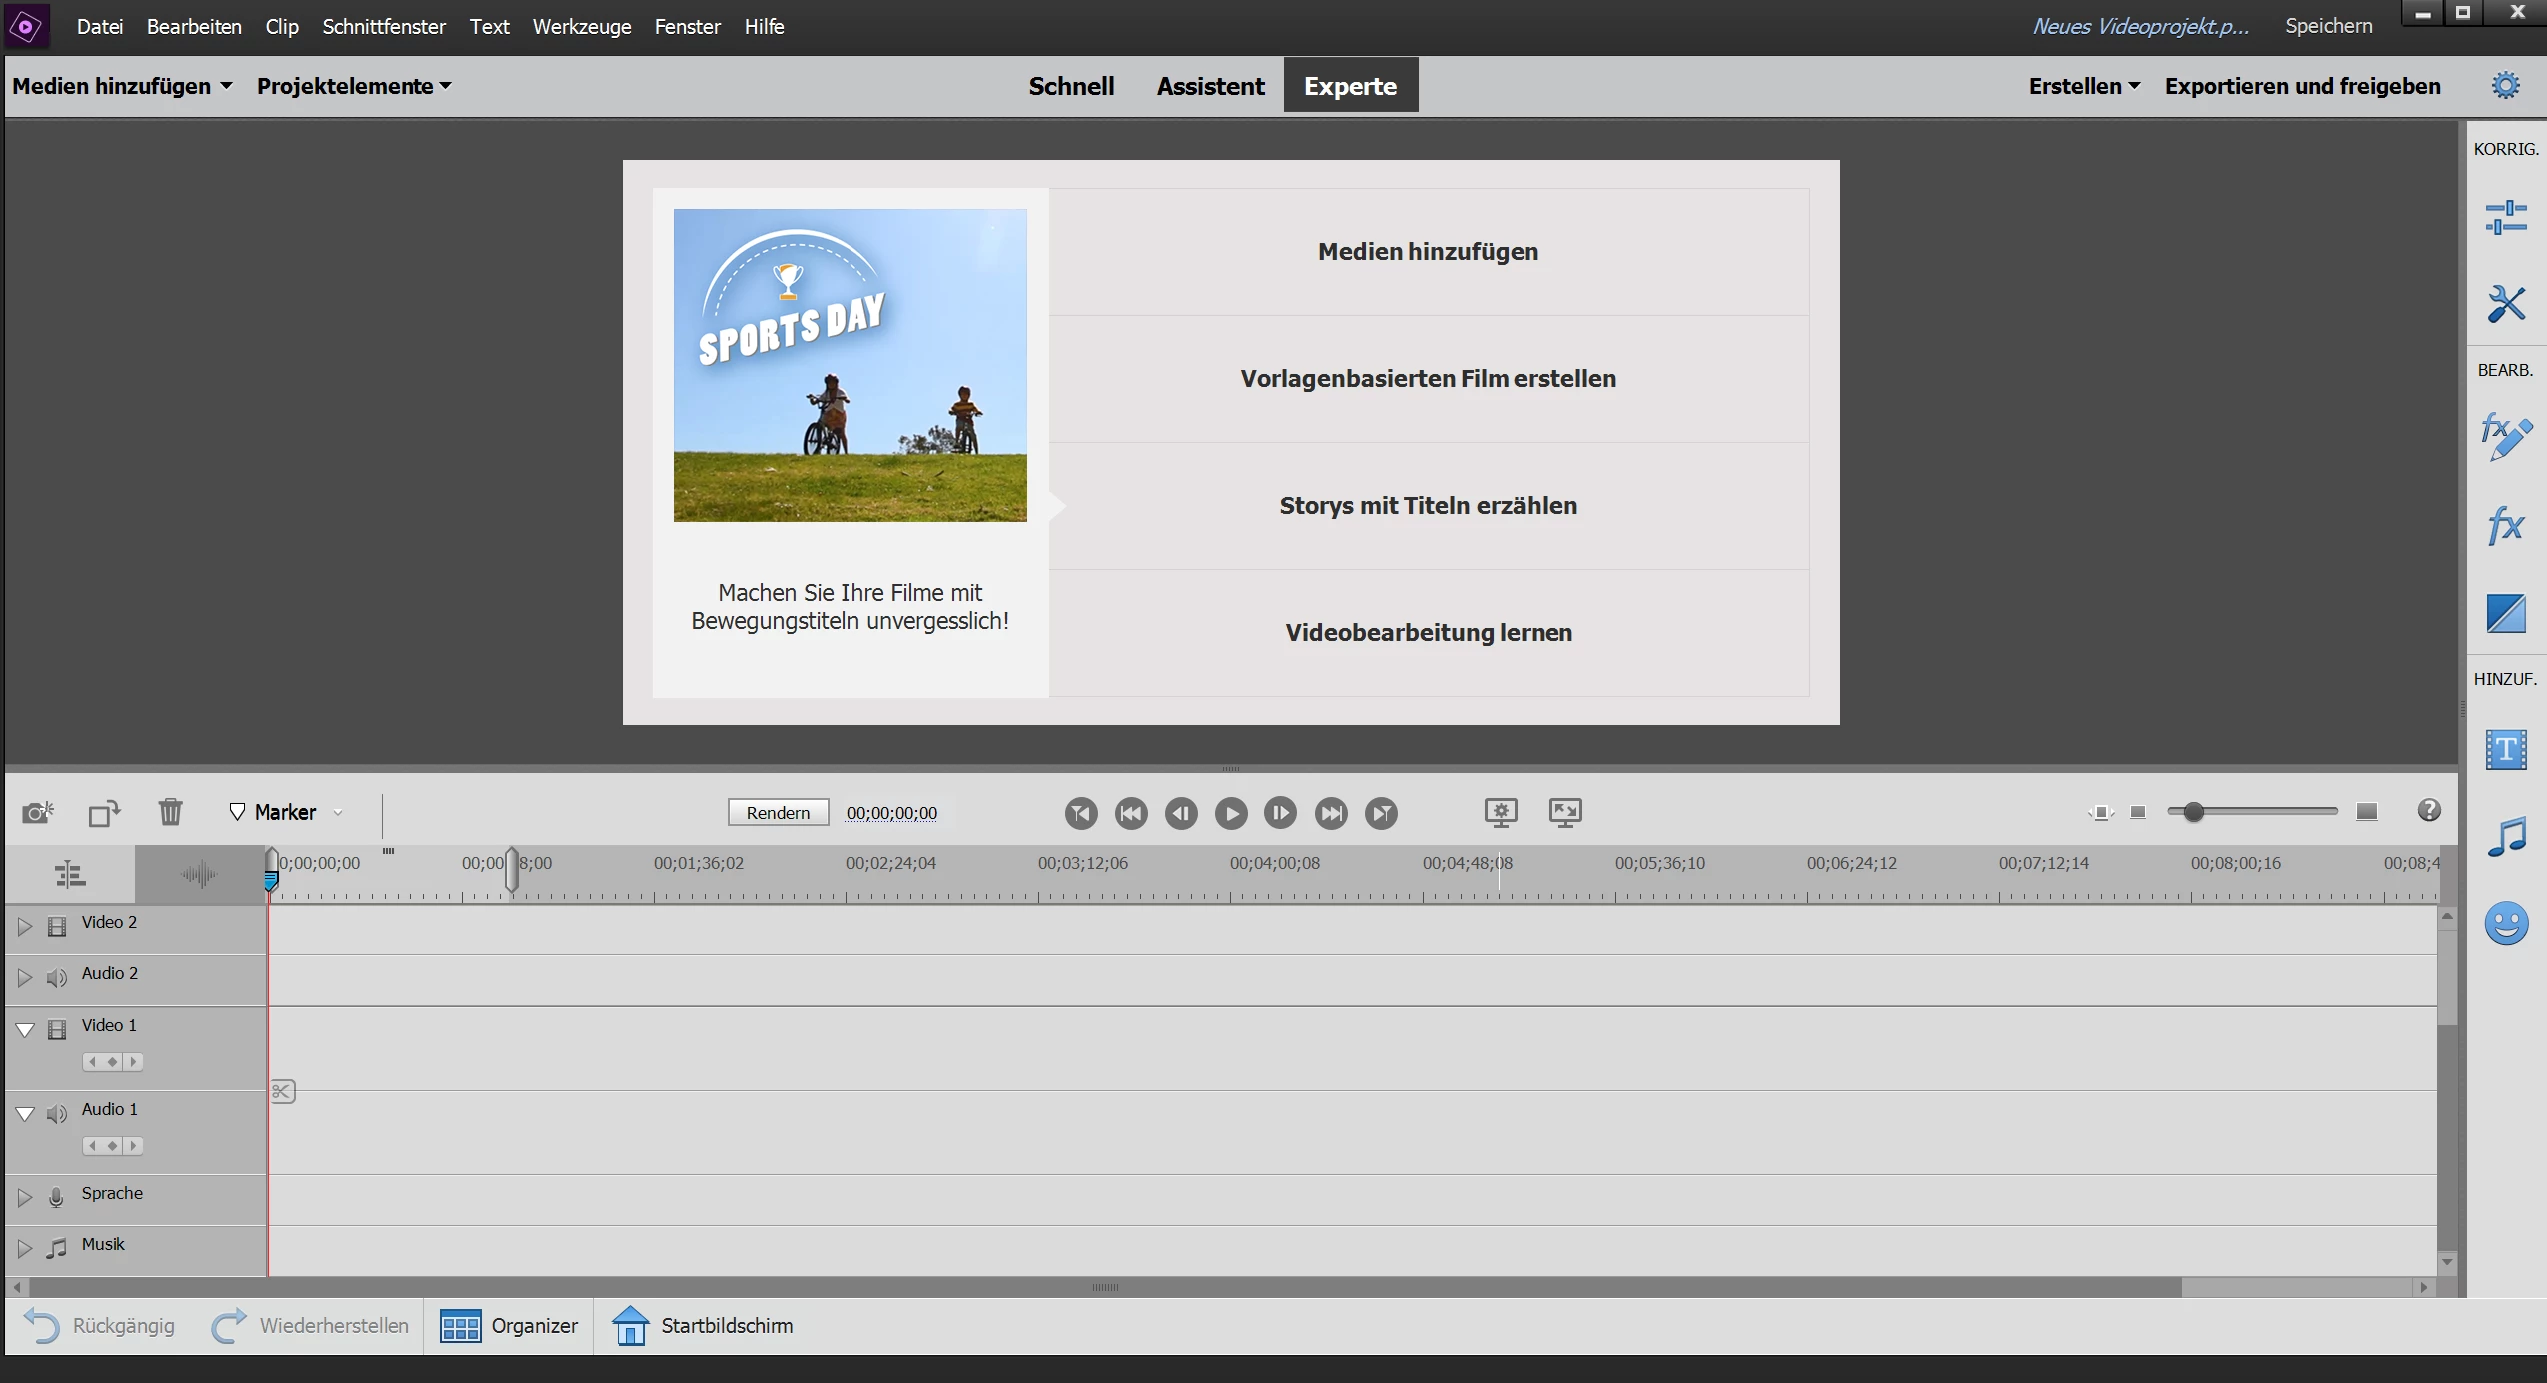Click Vorlagenbasierten Film erstellen
2547x1383 pixels.
pos(1428,379)
